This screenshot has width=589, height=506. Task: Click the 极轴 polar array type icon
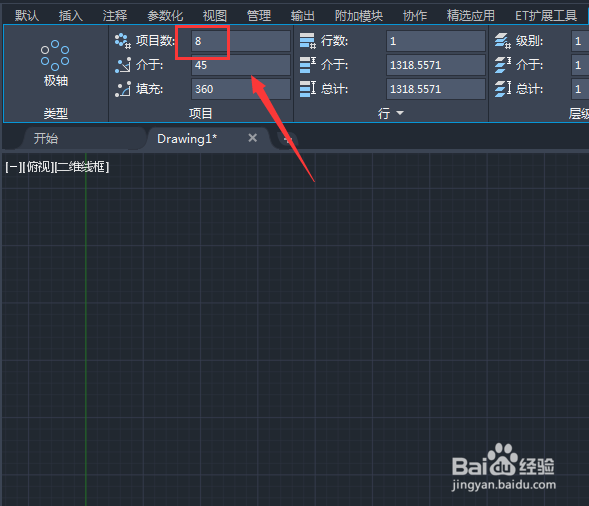[x=55, y=55]
